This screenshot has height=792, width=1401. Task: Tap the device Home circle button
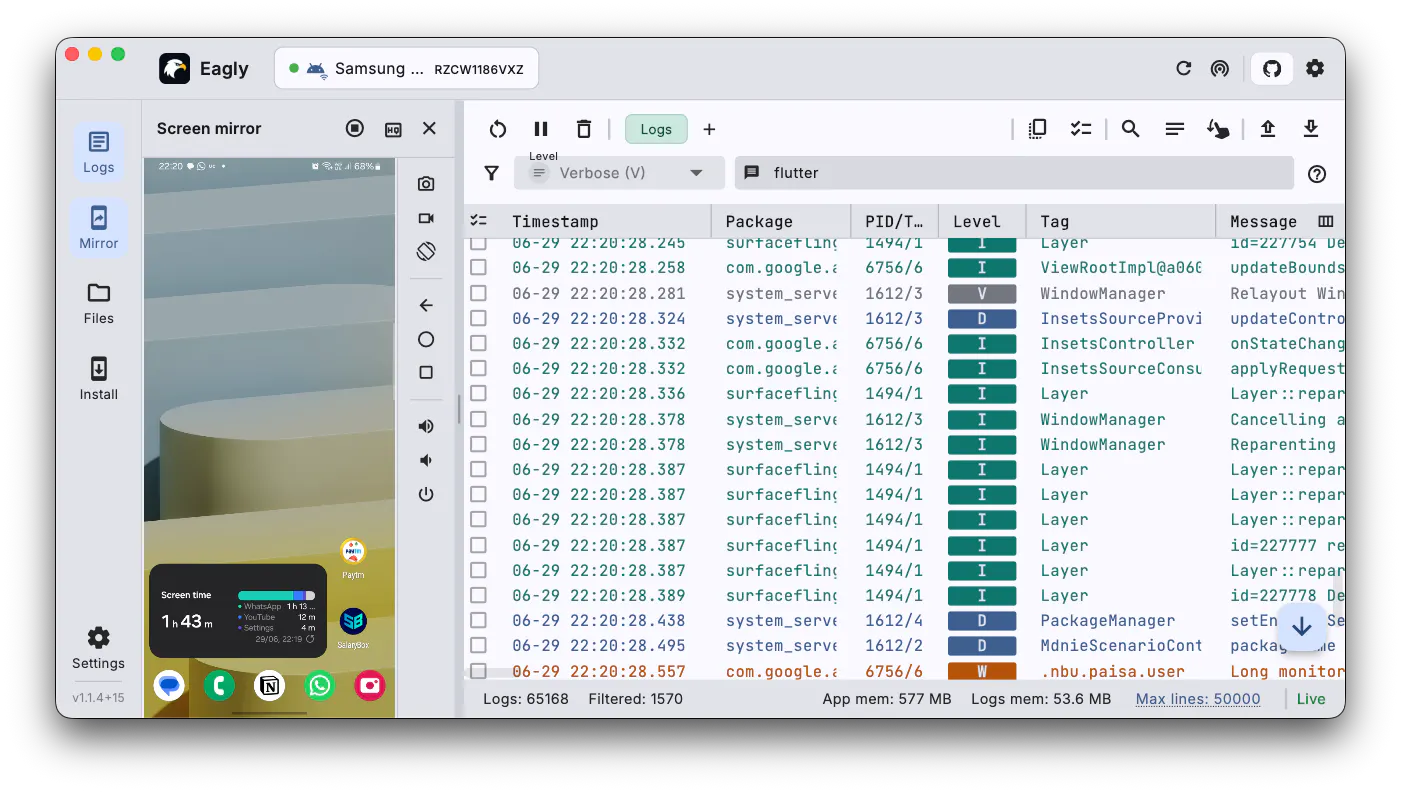click(x=426, y=339)
